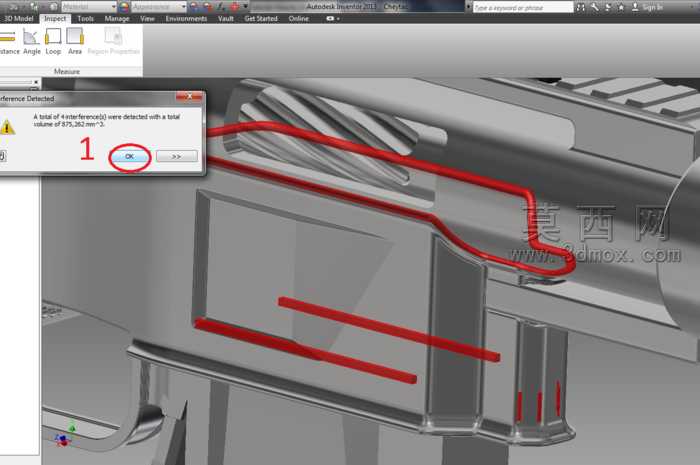Click the copy icon in Interference dialog
The height and width of the screenshot is (465, 700).
click(x=2, y=156)
